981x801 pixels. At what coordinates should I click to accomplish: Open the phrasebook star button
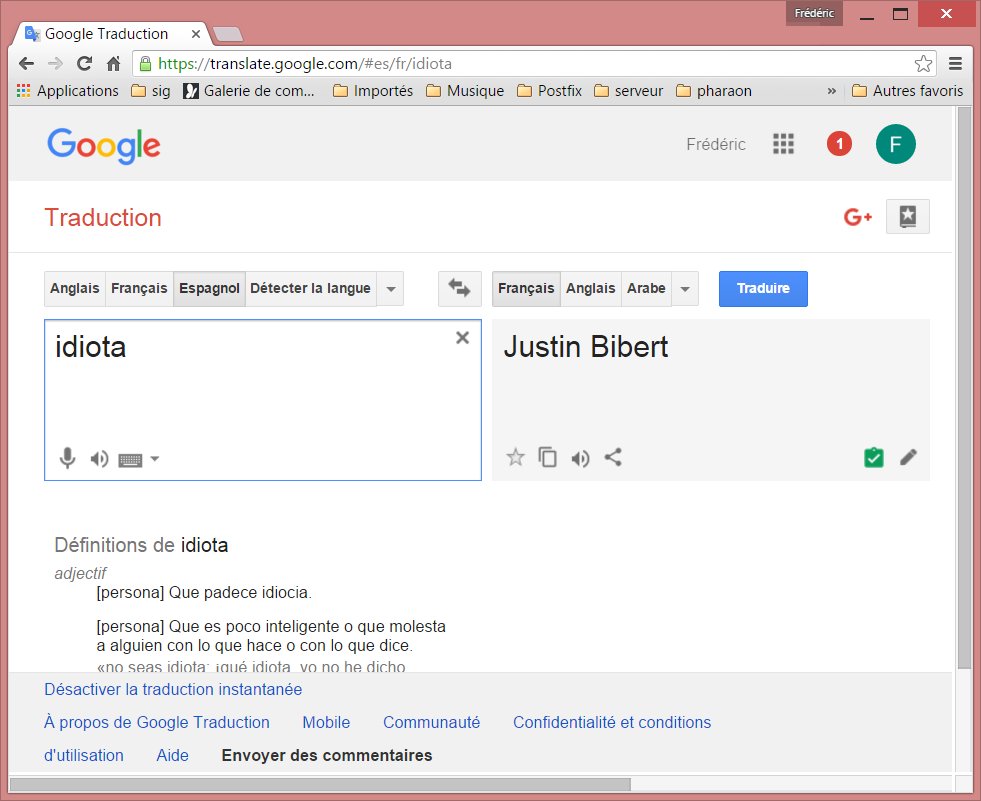(908, 217)
